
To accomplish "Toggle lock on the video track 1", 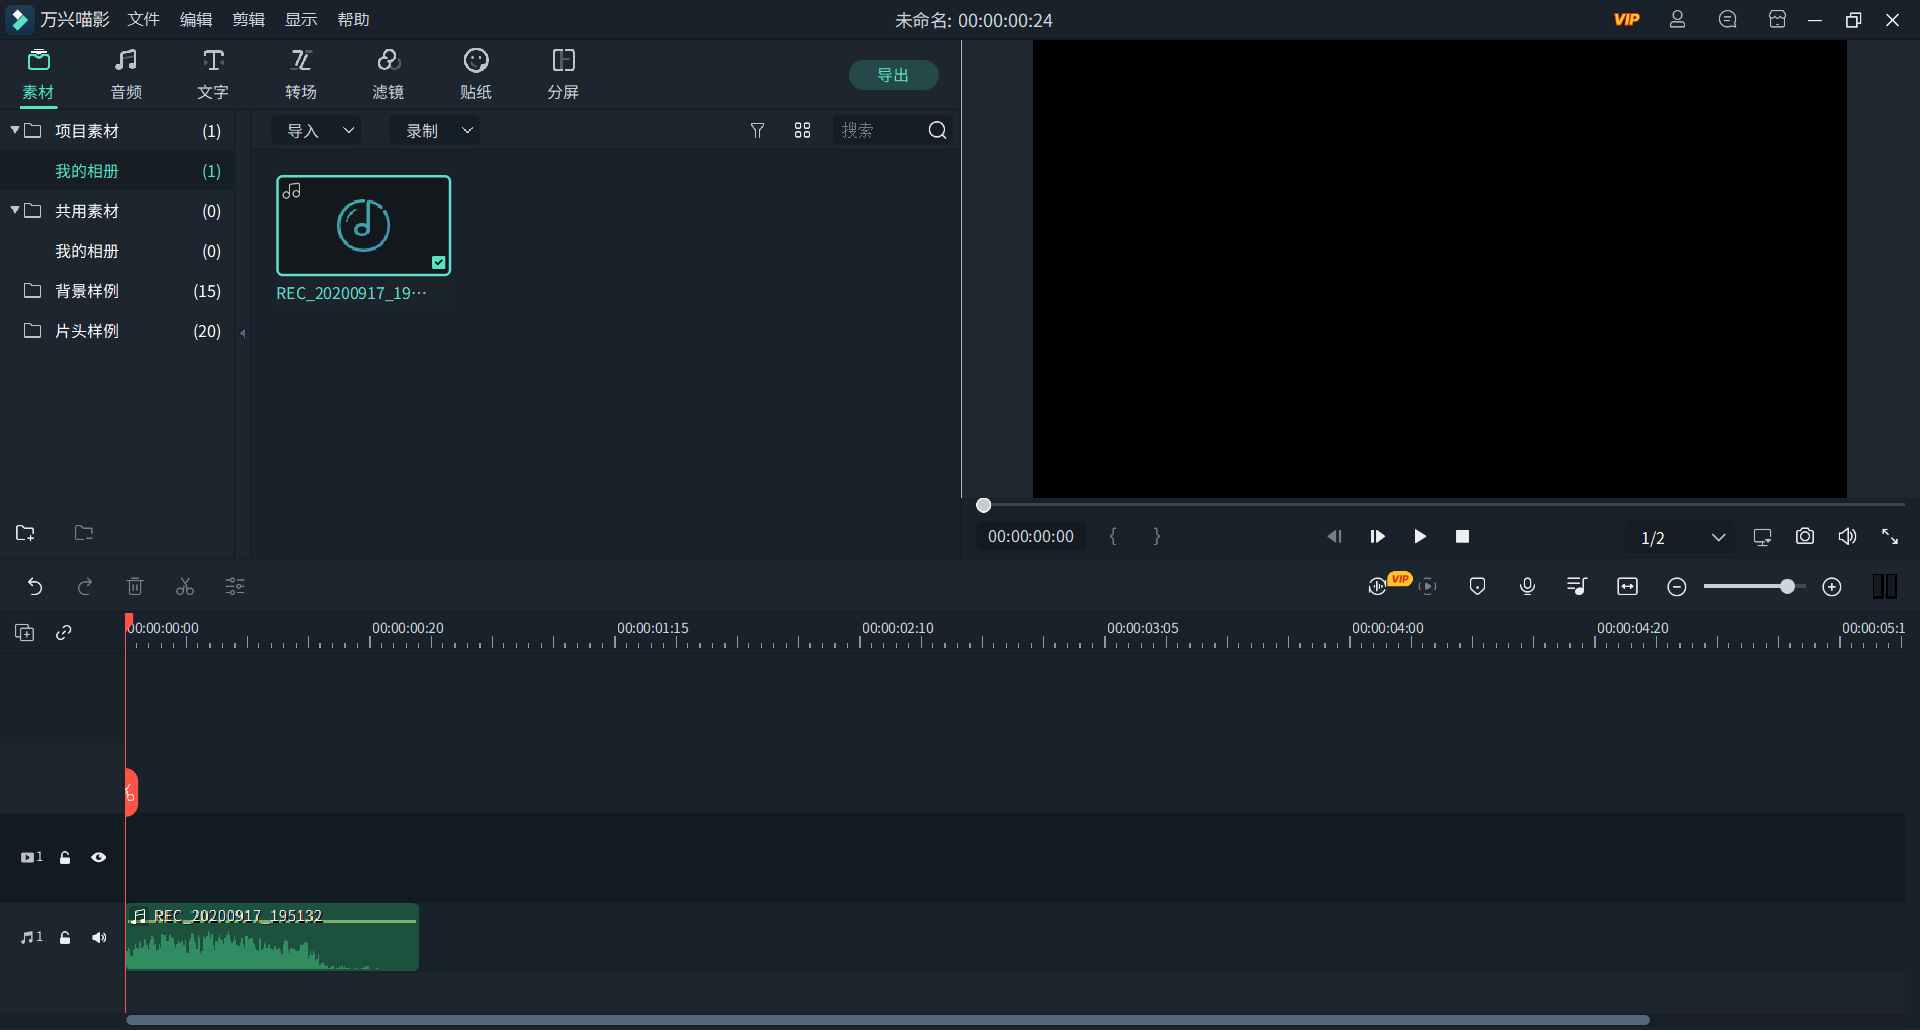I will click(65, 858).
